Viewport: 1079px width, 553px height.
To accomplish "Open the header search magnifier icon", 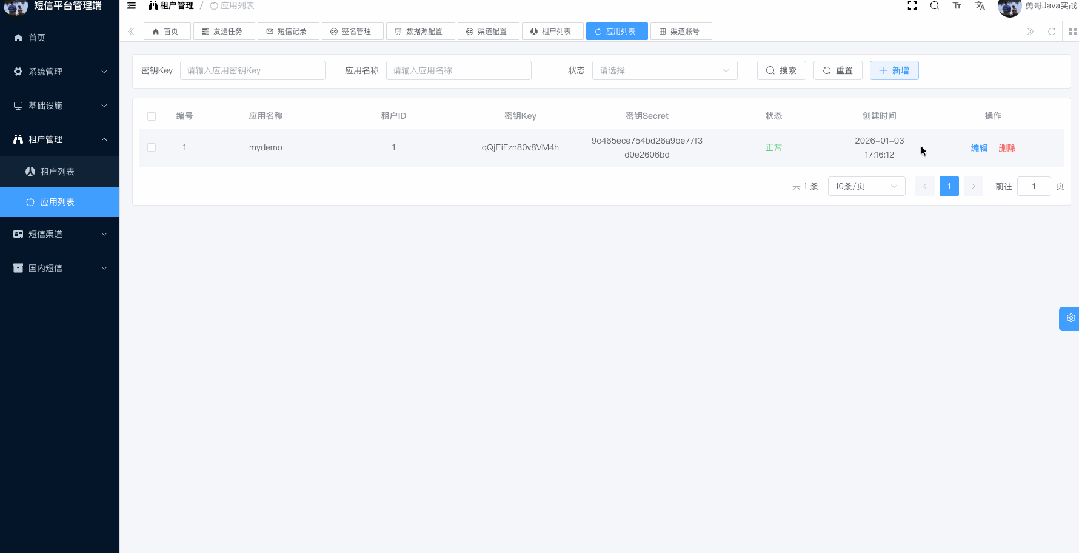I will [x=934, y=6].
